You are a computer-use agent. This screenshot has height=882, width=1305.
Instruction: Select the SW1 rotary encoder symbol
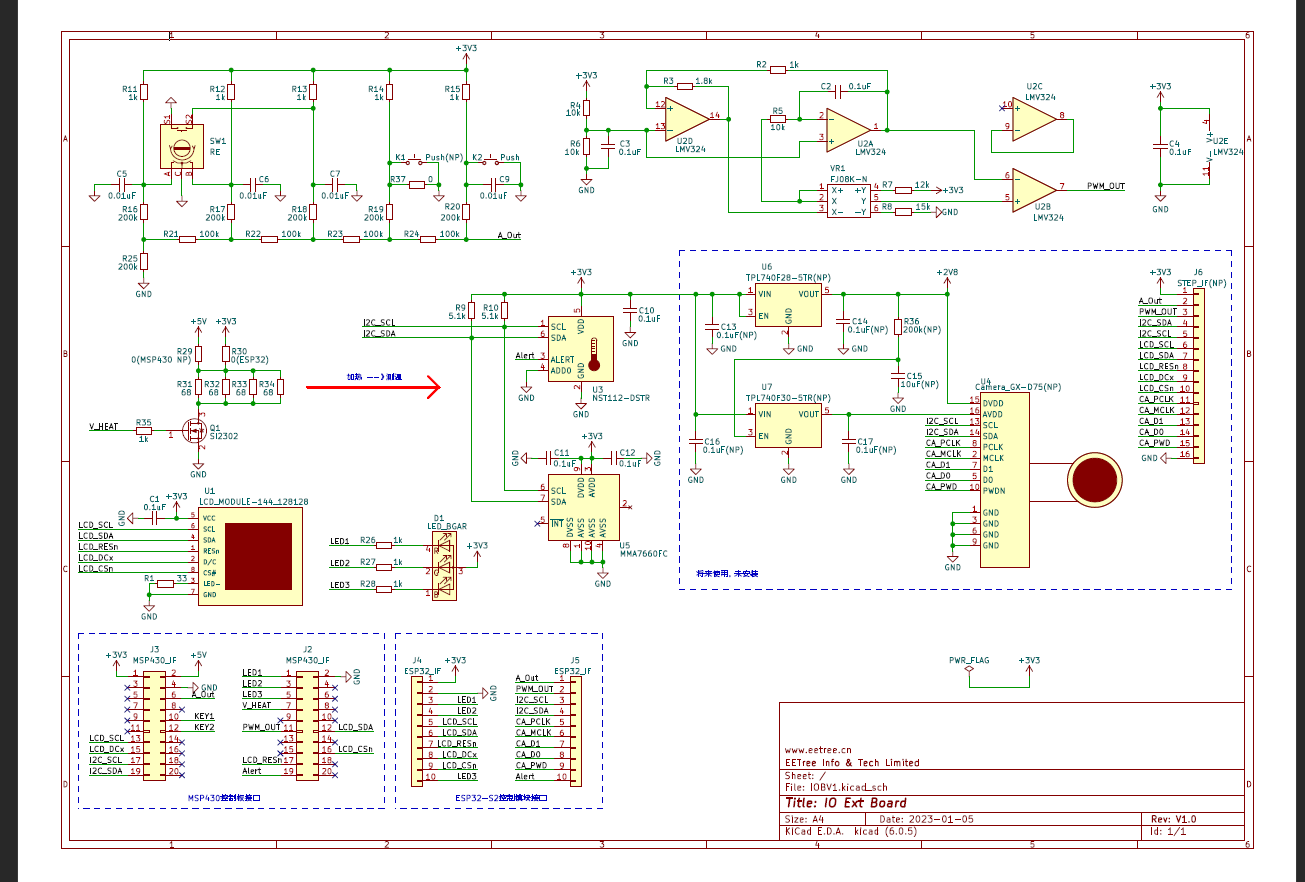tap(182, 146)
